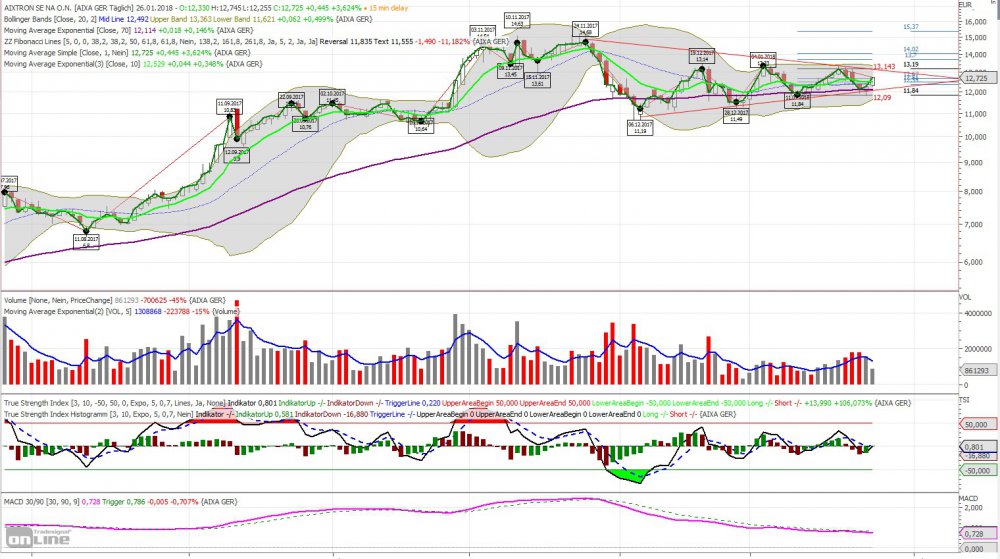Select Moving Average Exponential [Close, 70] legend
Viewport: 1000px width, 559px height.
[x=128, y=31]
